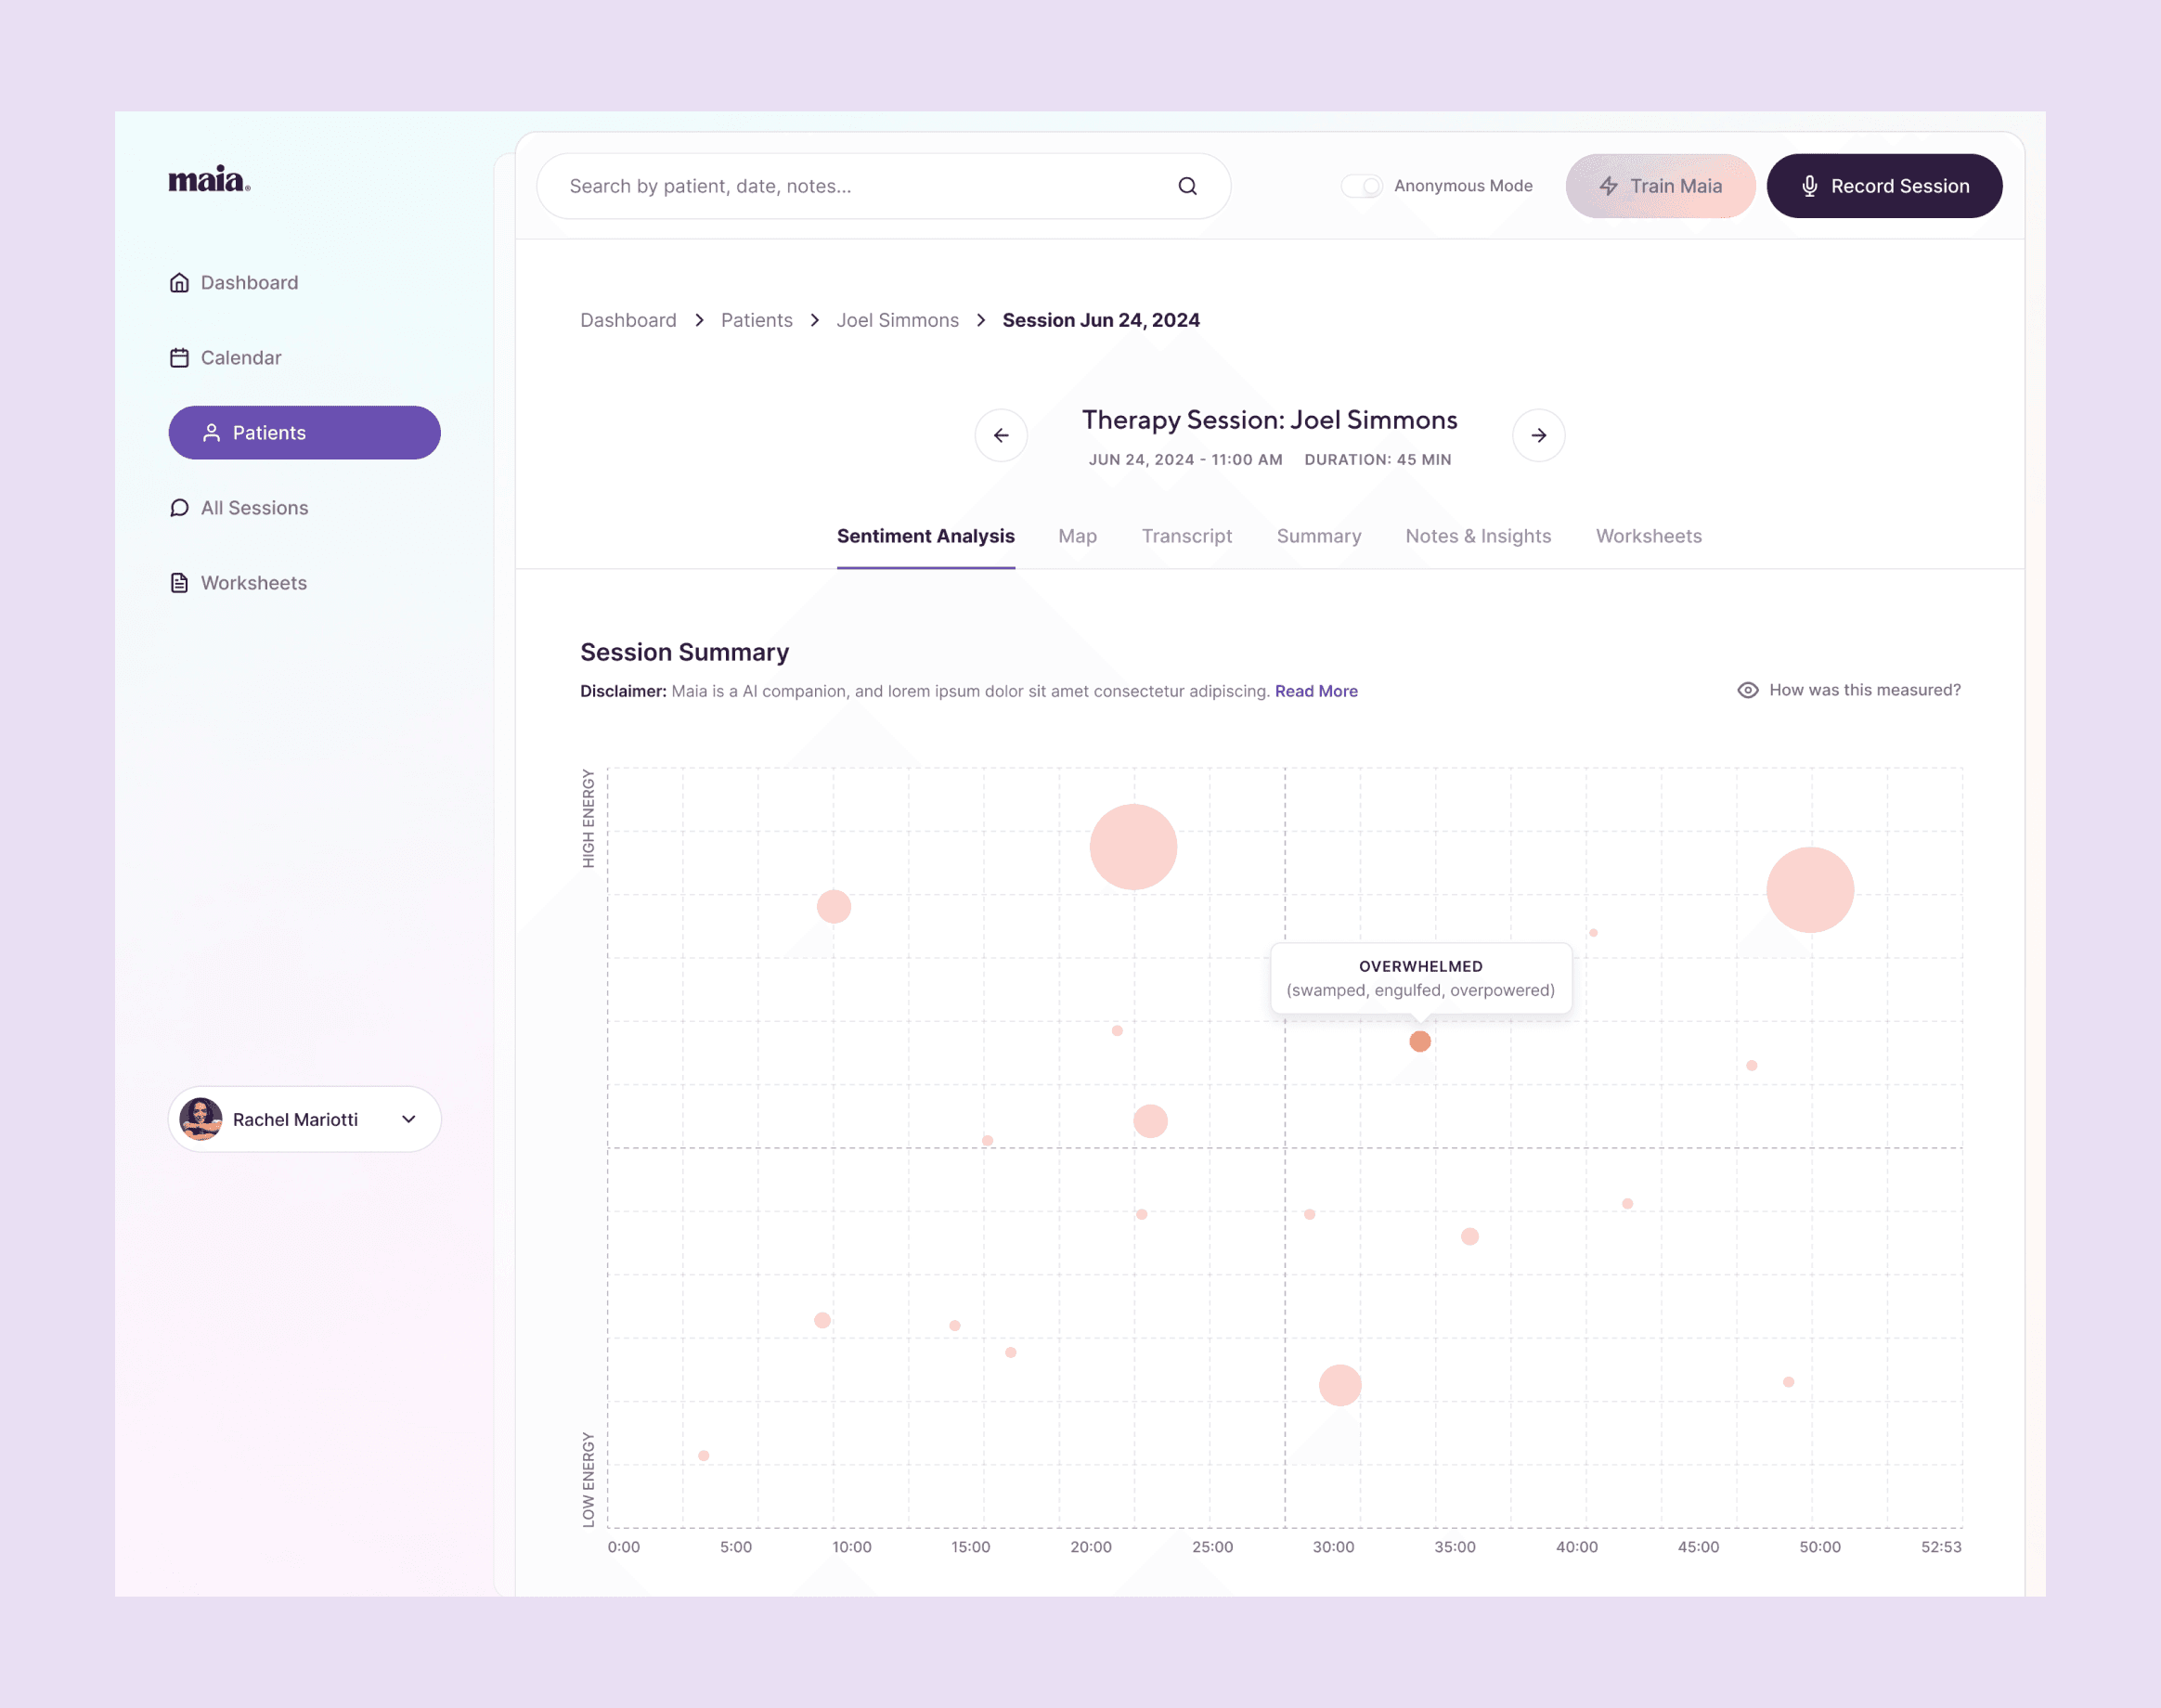Go to next session arrow

point(1538,435)
